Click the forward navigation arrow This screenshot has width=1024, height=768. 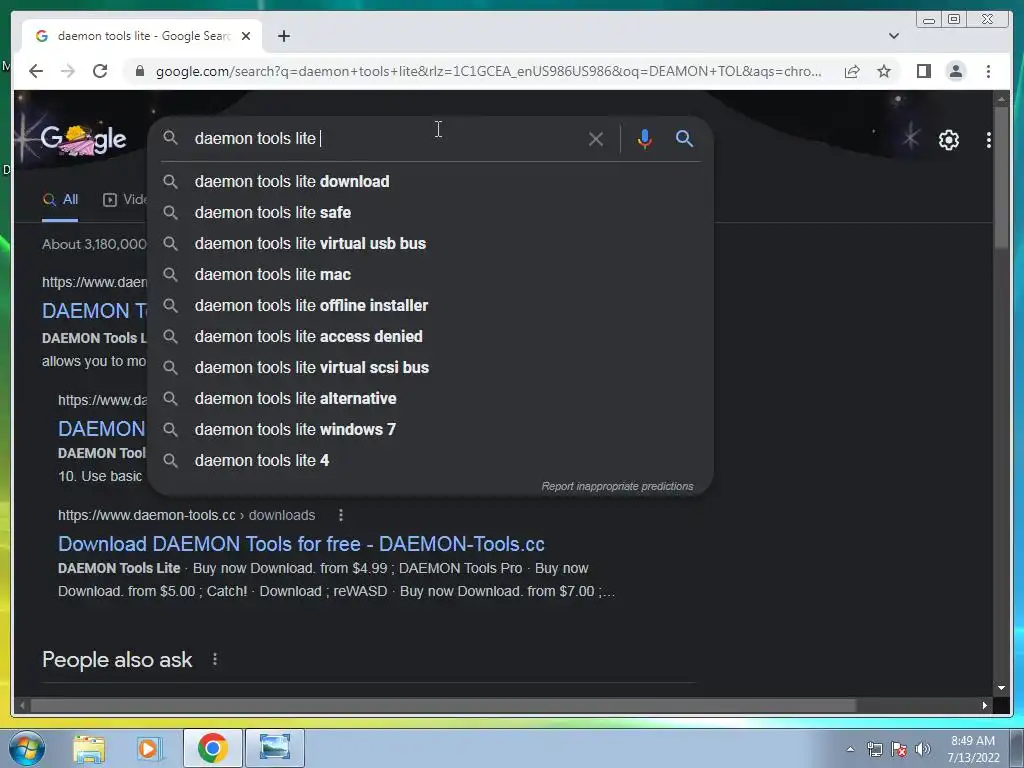pos(68,71)
